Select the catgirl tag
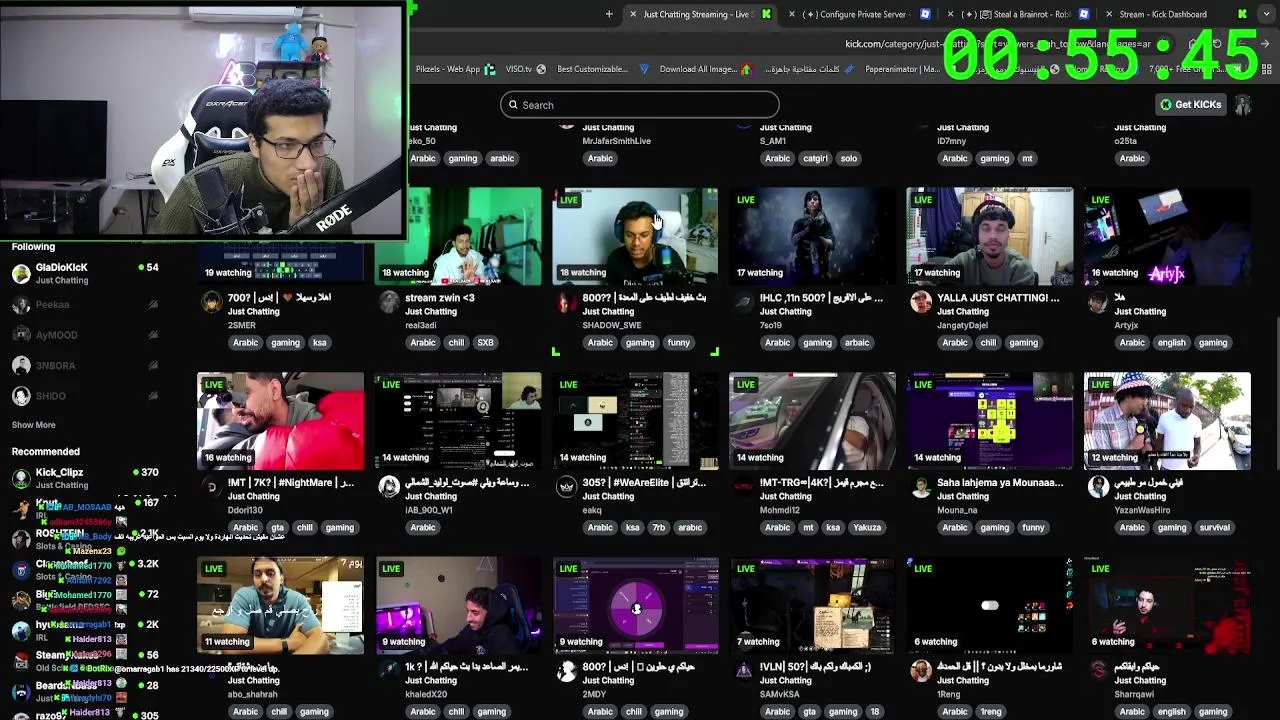1280x720 pixels. click(815, 158)
